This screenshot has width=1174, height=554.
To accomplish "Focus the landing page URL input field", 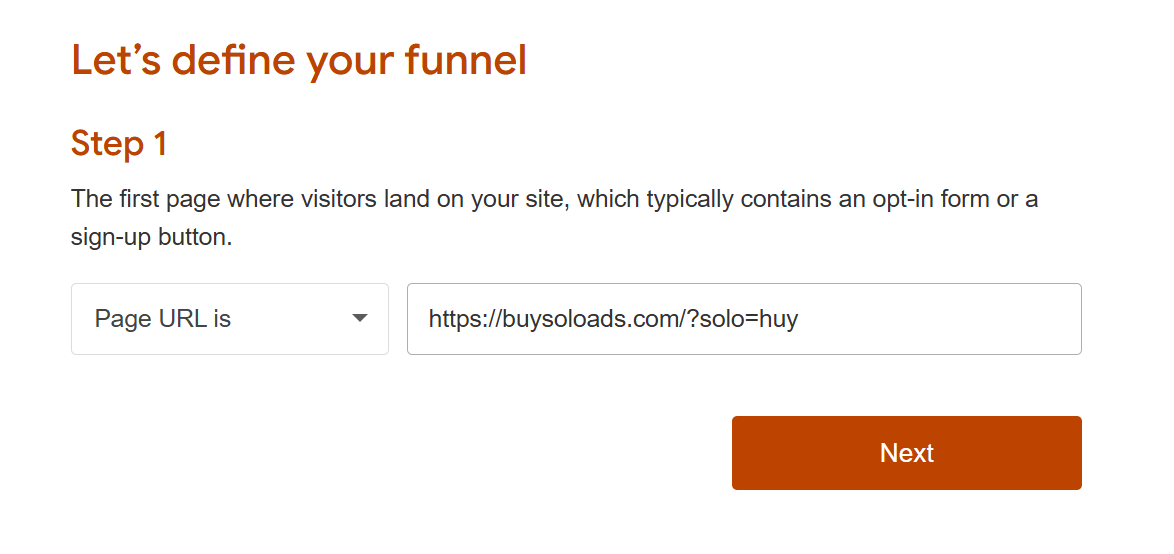I will [x=744, y=319].
